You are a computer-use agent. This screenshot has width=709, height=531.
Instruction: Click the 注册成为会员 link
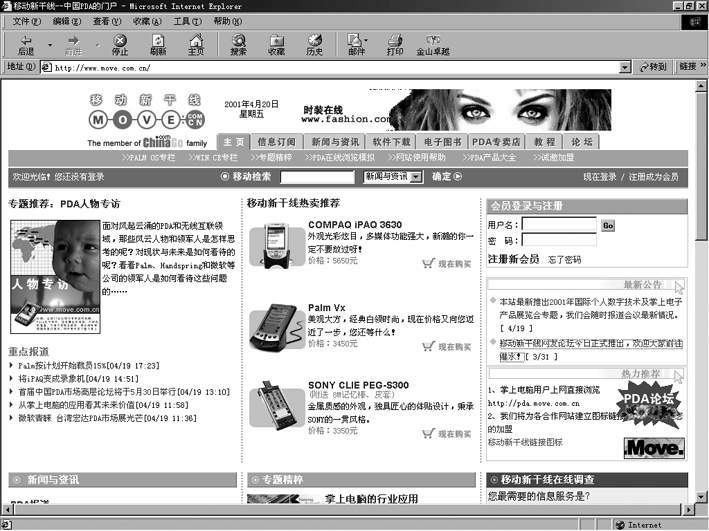654,177
